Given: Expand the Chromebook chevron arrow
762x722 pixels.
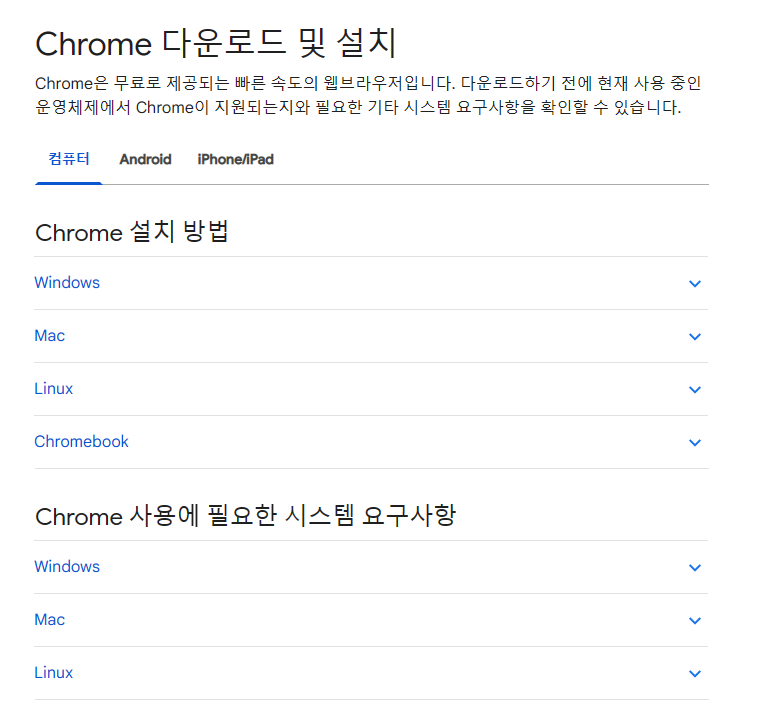Looking at the screenshot, I should [695, 442].
